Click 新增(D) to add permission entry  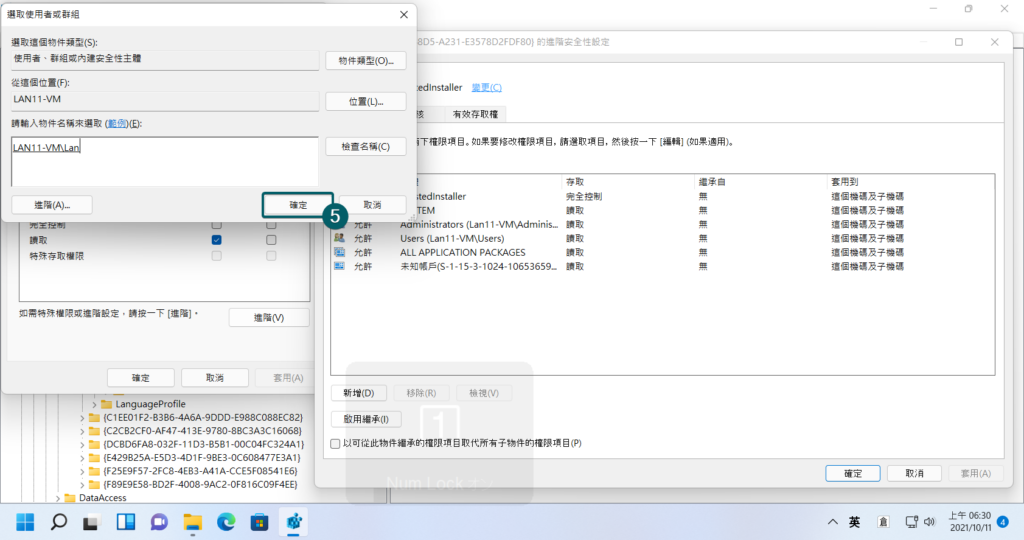[359, 393]
